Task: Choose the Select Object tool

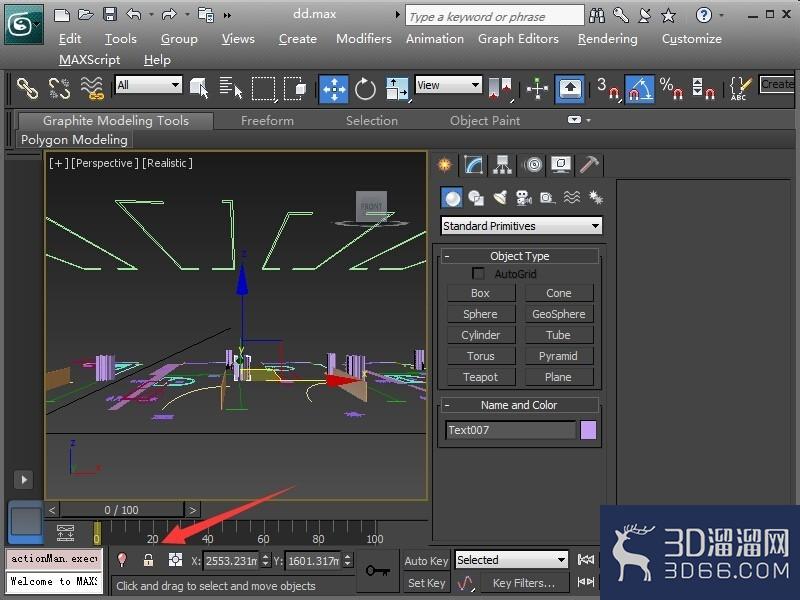Action: 199,88
